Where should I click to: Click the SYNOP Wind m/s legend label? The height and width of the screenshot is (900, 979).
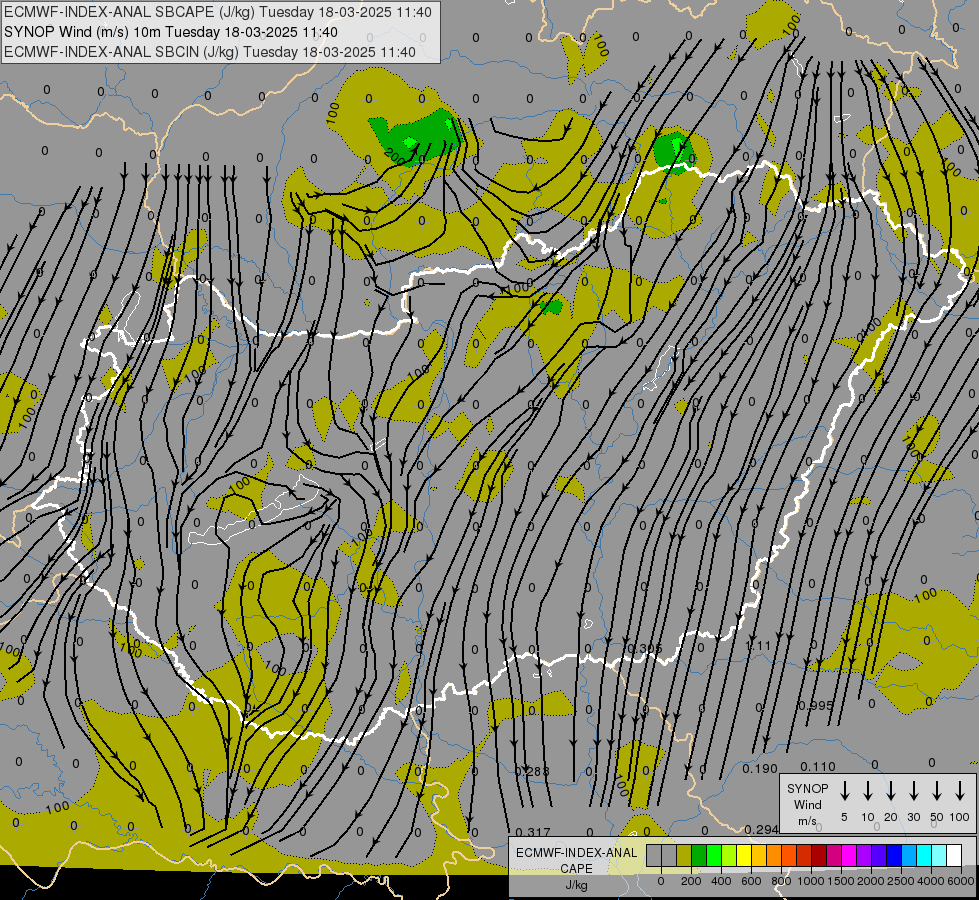point(807,804)
